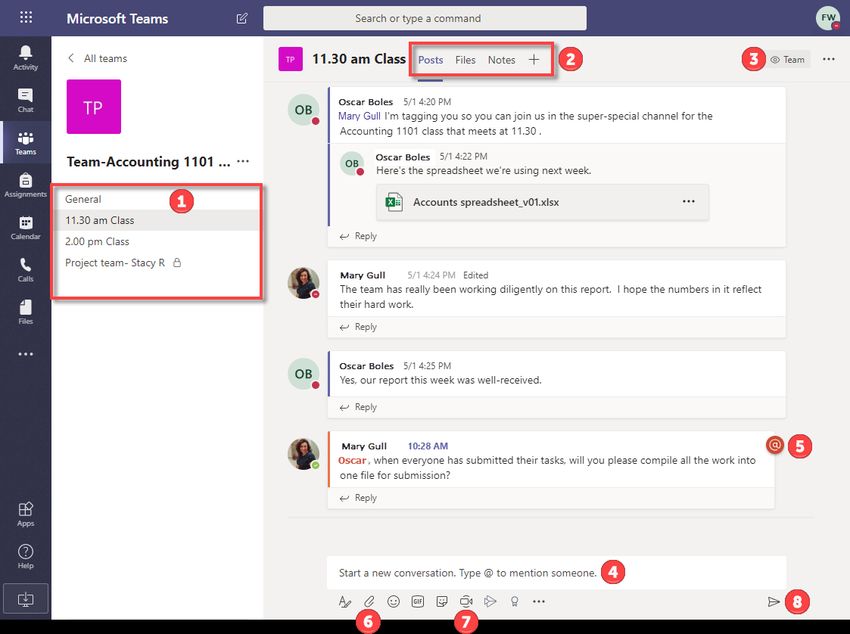Screen dimensions: 850x634
Task: Open the FW profile avatar menu
Action: (828, 18)
